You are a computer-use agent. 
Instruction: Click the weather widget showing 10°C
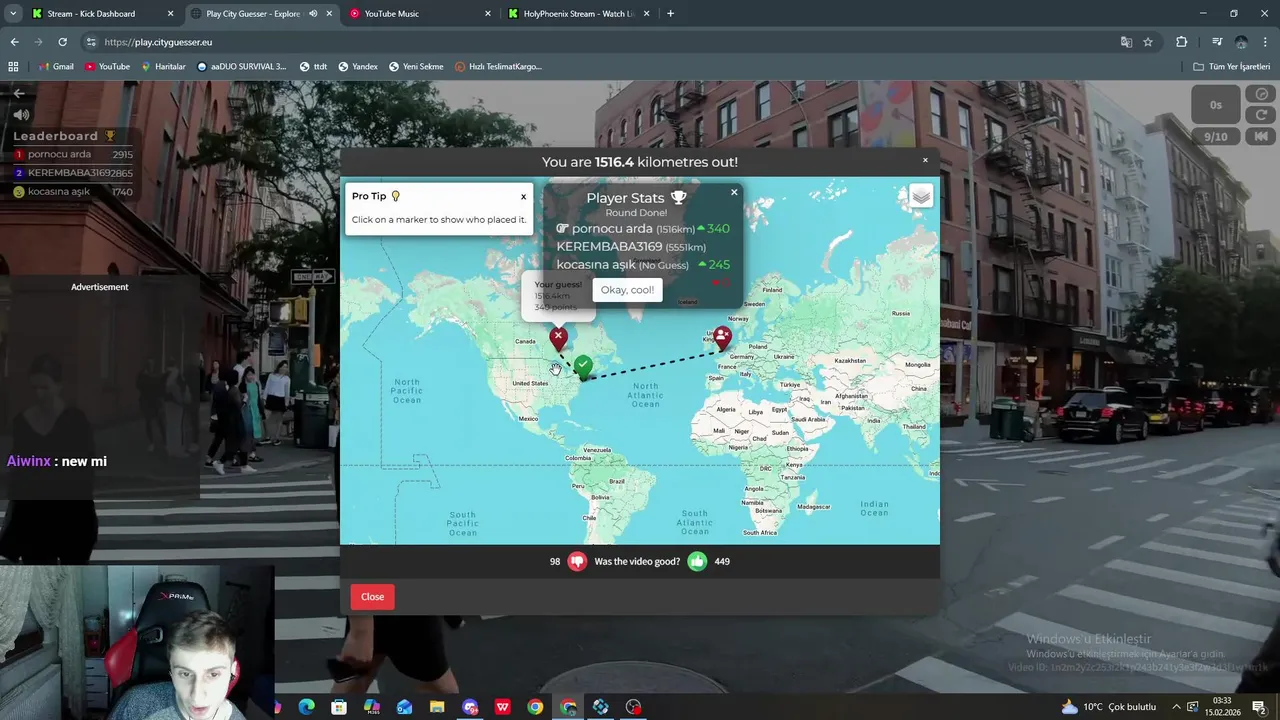pos(1108,707)
